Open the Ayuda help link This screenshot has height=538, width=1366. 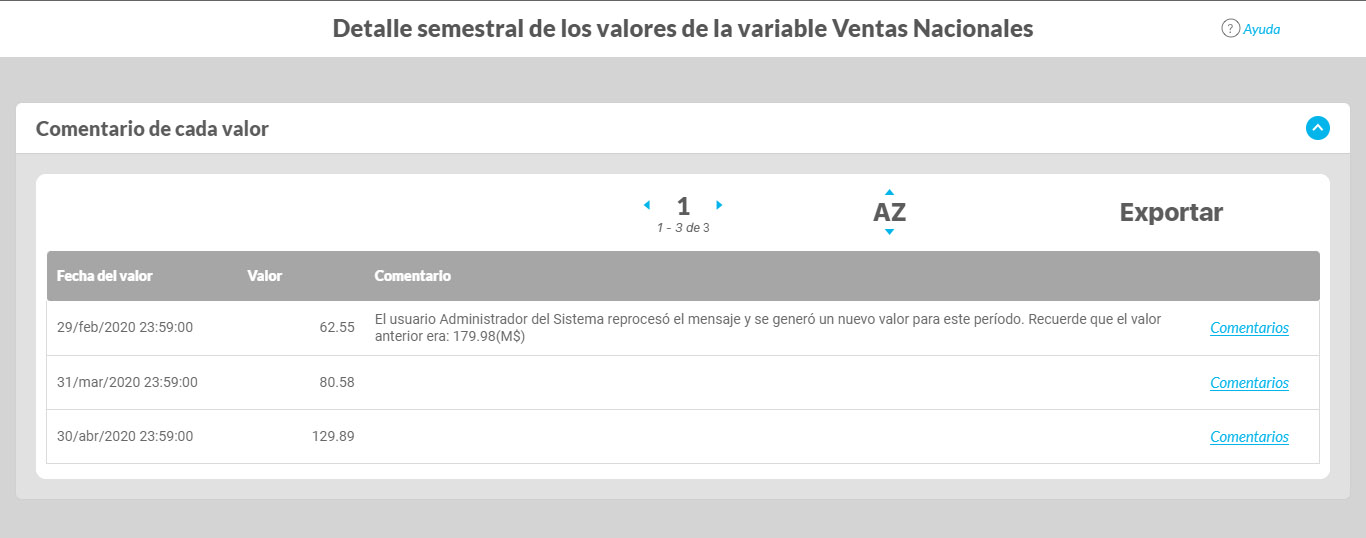1261,29
